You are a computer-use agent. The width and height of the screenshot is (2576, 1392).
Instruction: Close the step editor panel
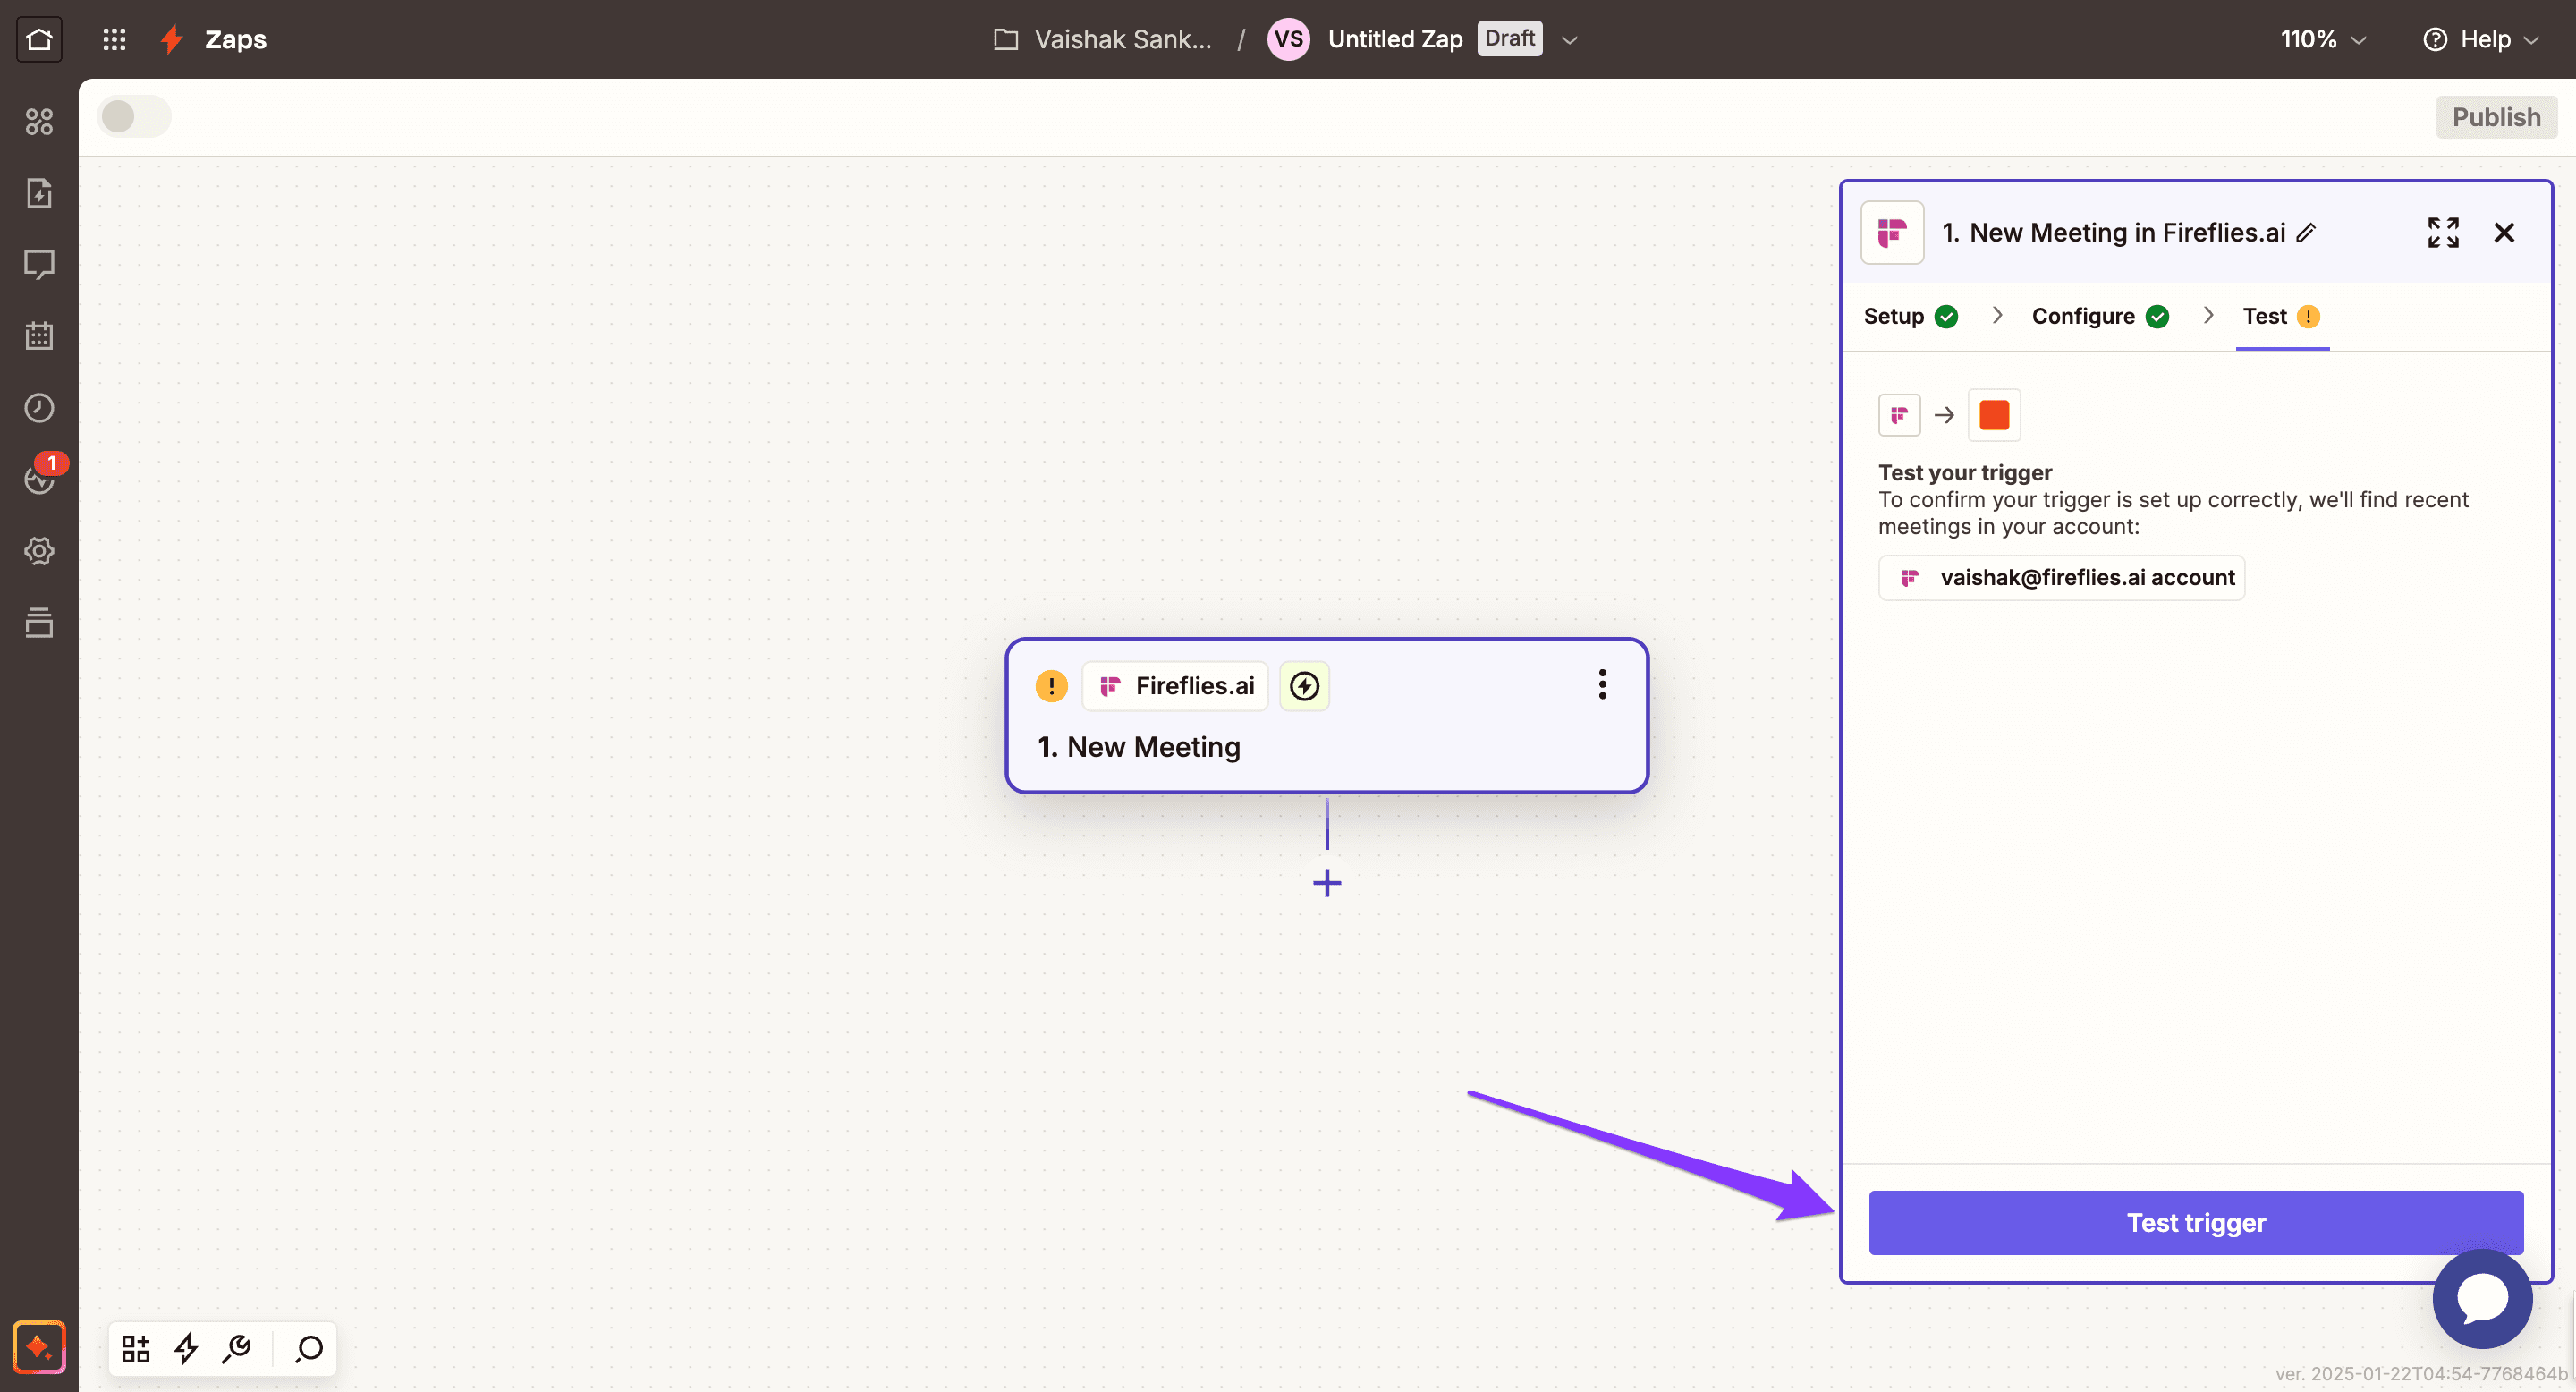(2504, 233)
